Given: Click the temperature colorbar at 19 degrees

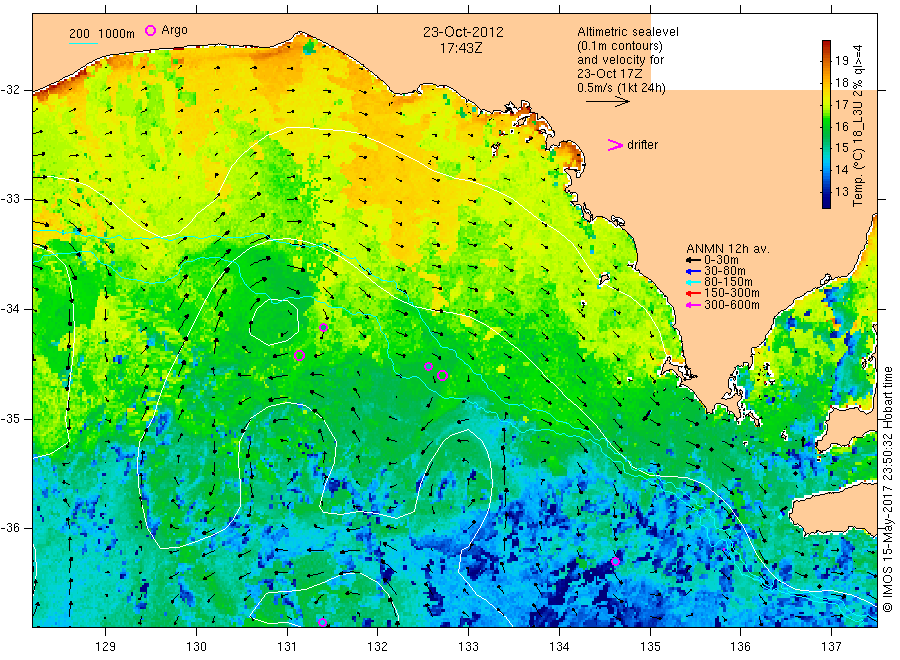Looking at the screenshot, I should (x=827, y=60).
